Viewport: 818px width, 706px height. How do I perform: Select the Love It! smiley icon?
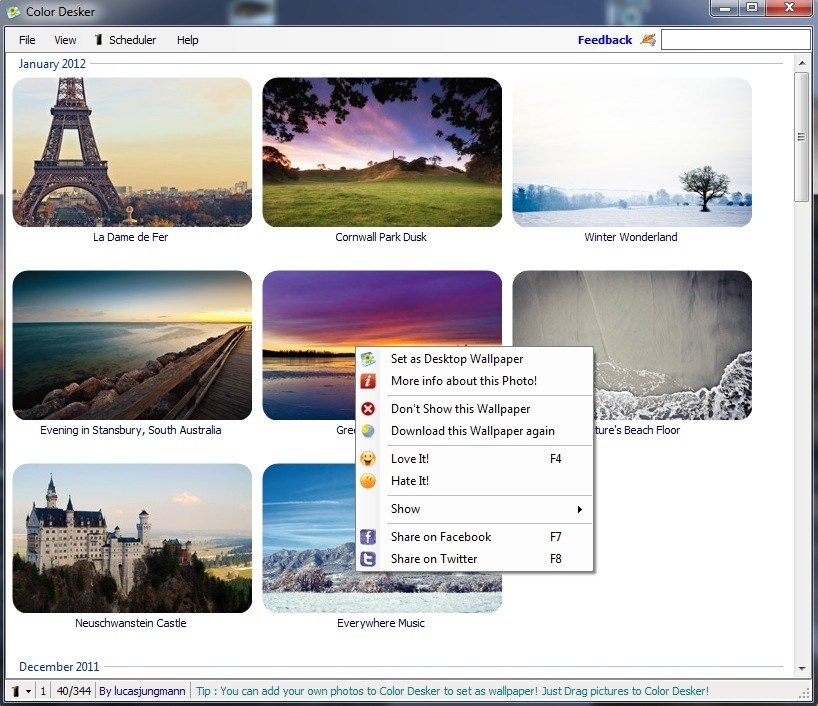point(368,458)
